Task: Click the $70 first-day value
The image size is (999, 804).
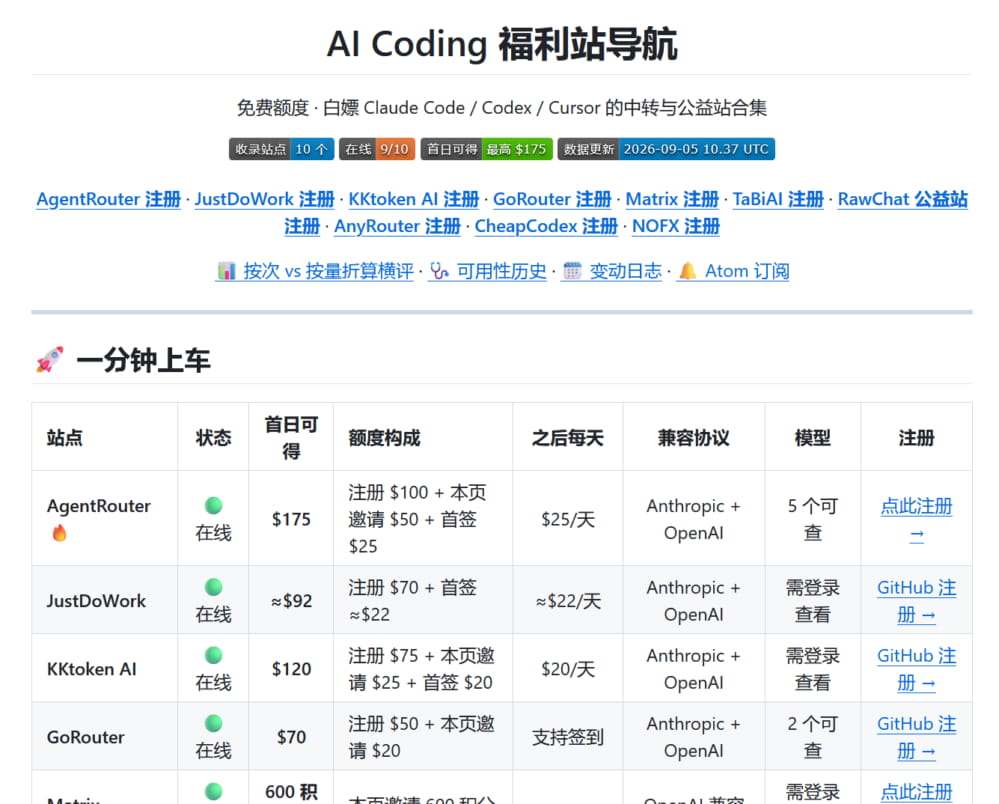Action: pos(291,737)
